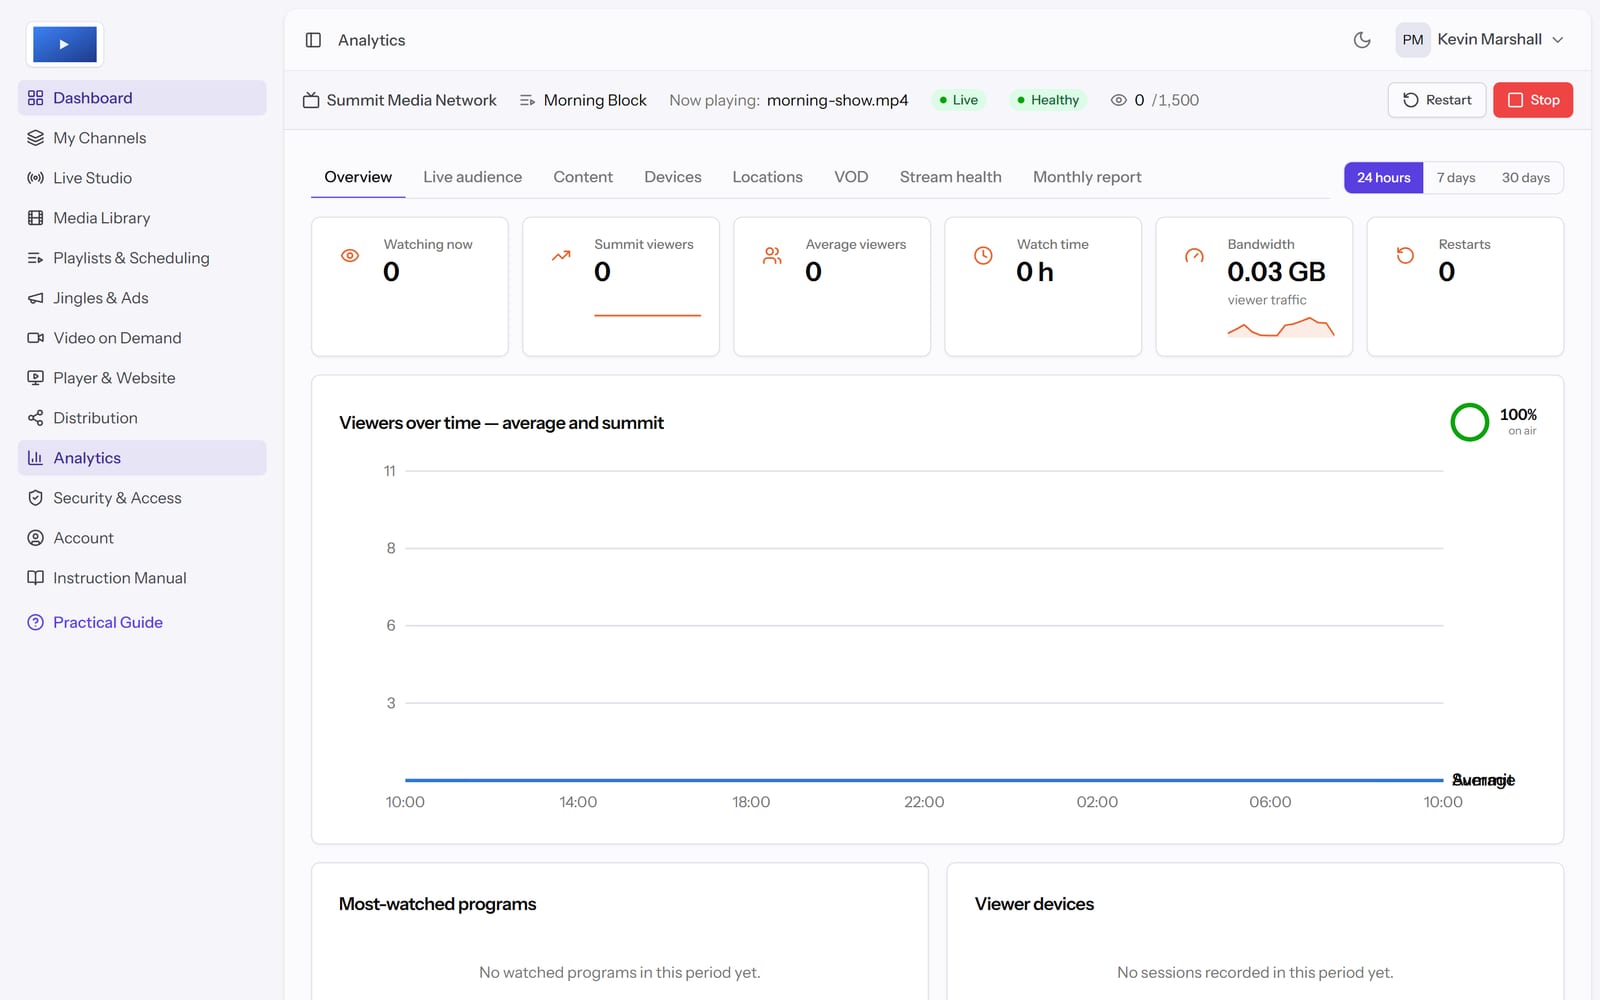The image size is (1600, 1000).
Task: Select the 7 days time range
Action: [x=1456, y=178]
